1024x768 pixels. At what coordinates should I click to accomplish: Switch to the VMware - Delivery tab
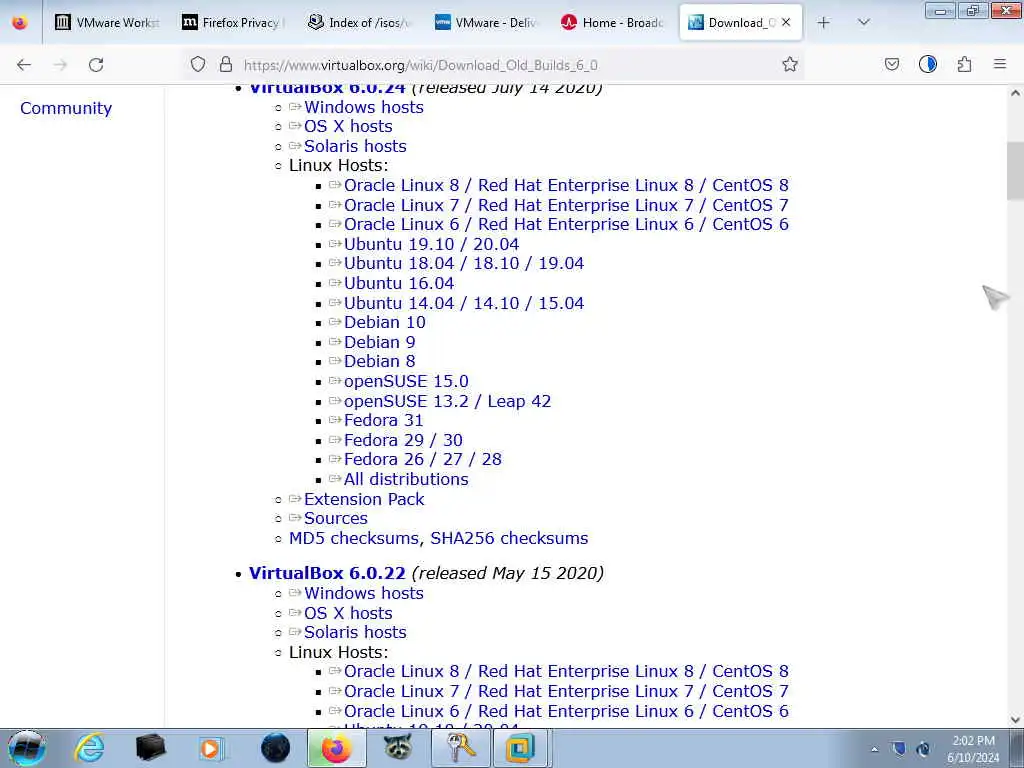(x=486, y=23)
